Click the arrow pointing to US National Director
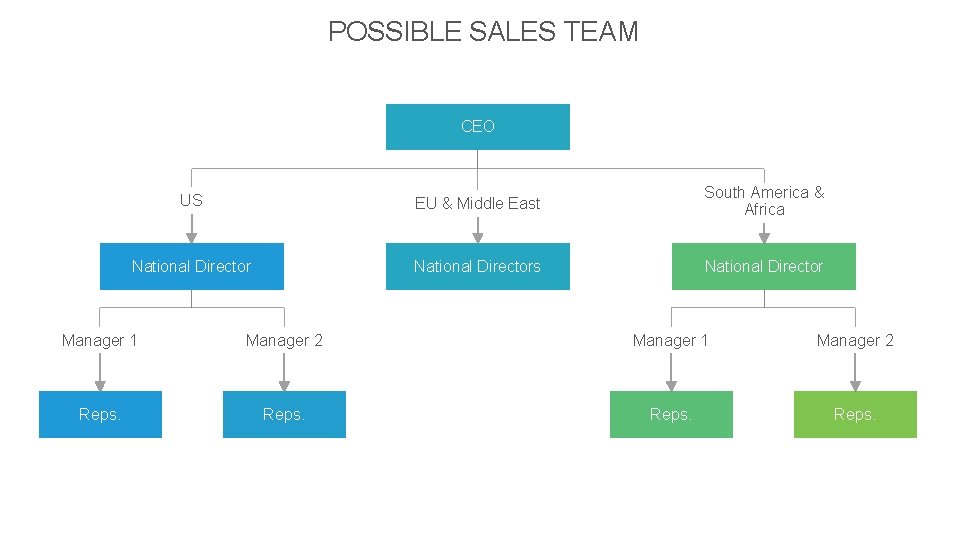This screenshot has width=960, height=540. click(191, 236)
